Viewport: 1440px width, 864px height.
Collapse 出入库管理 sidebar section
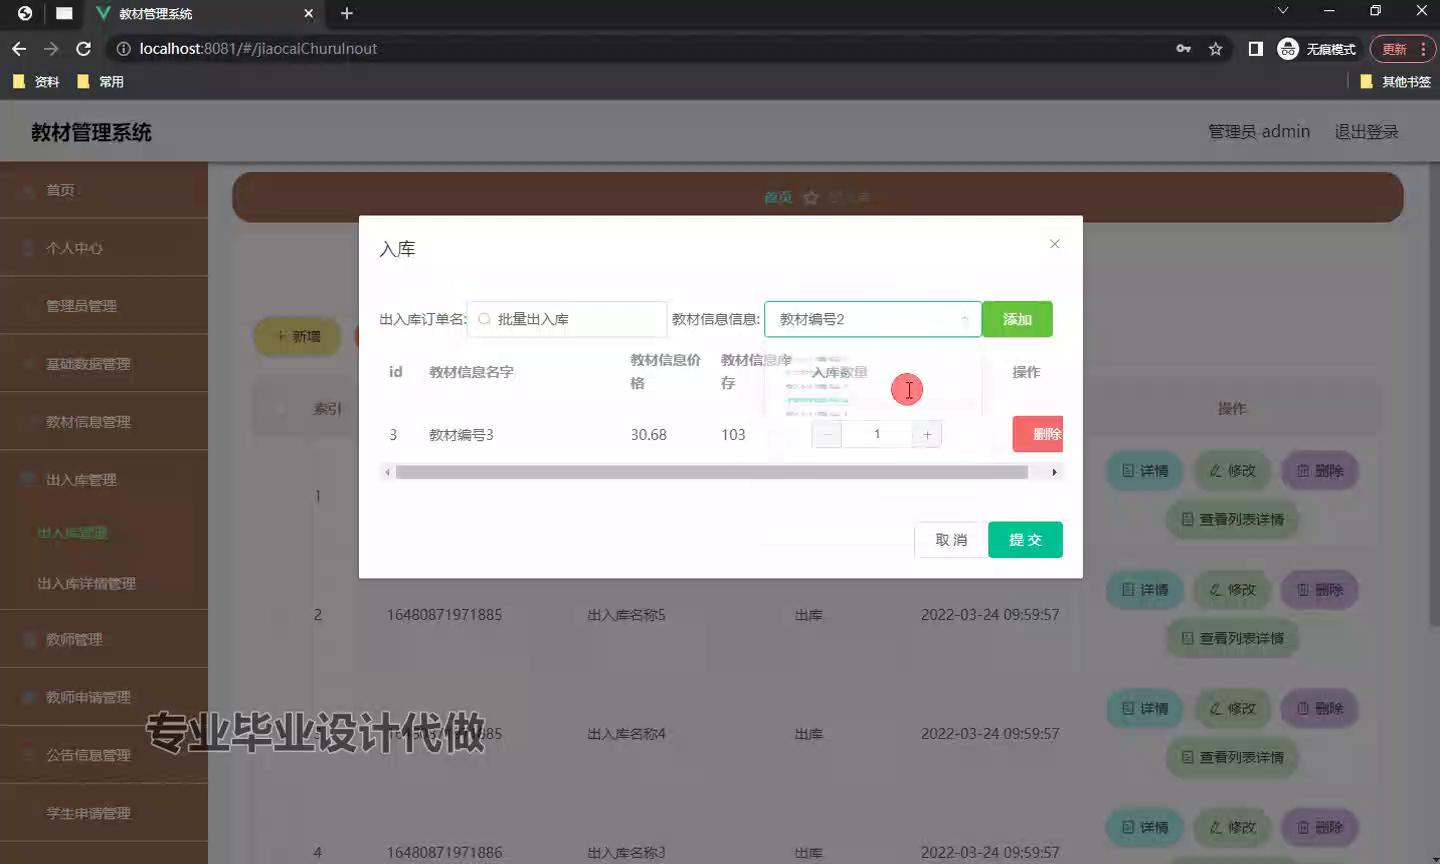click(104, 480)
